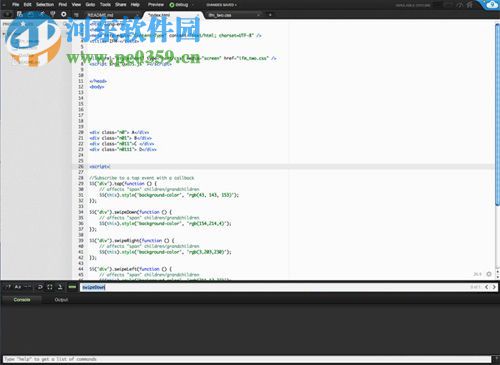Open the Selection menu
Viewport: 500px width, 365px height.
(45, 5)
